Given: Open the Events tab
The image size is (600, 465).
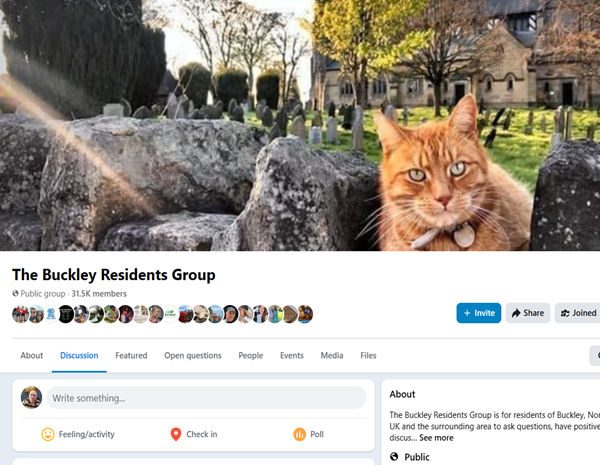Looking at the screenshot, I should 292,355.
